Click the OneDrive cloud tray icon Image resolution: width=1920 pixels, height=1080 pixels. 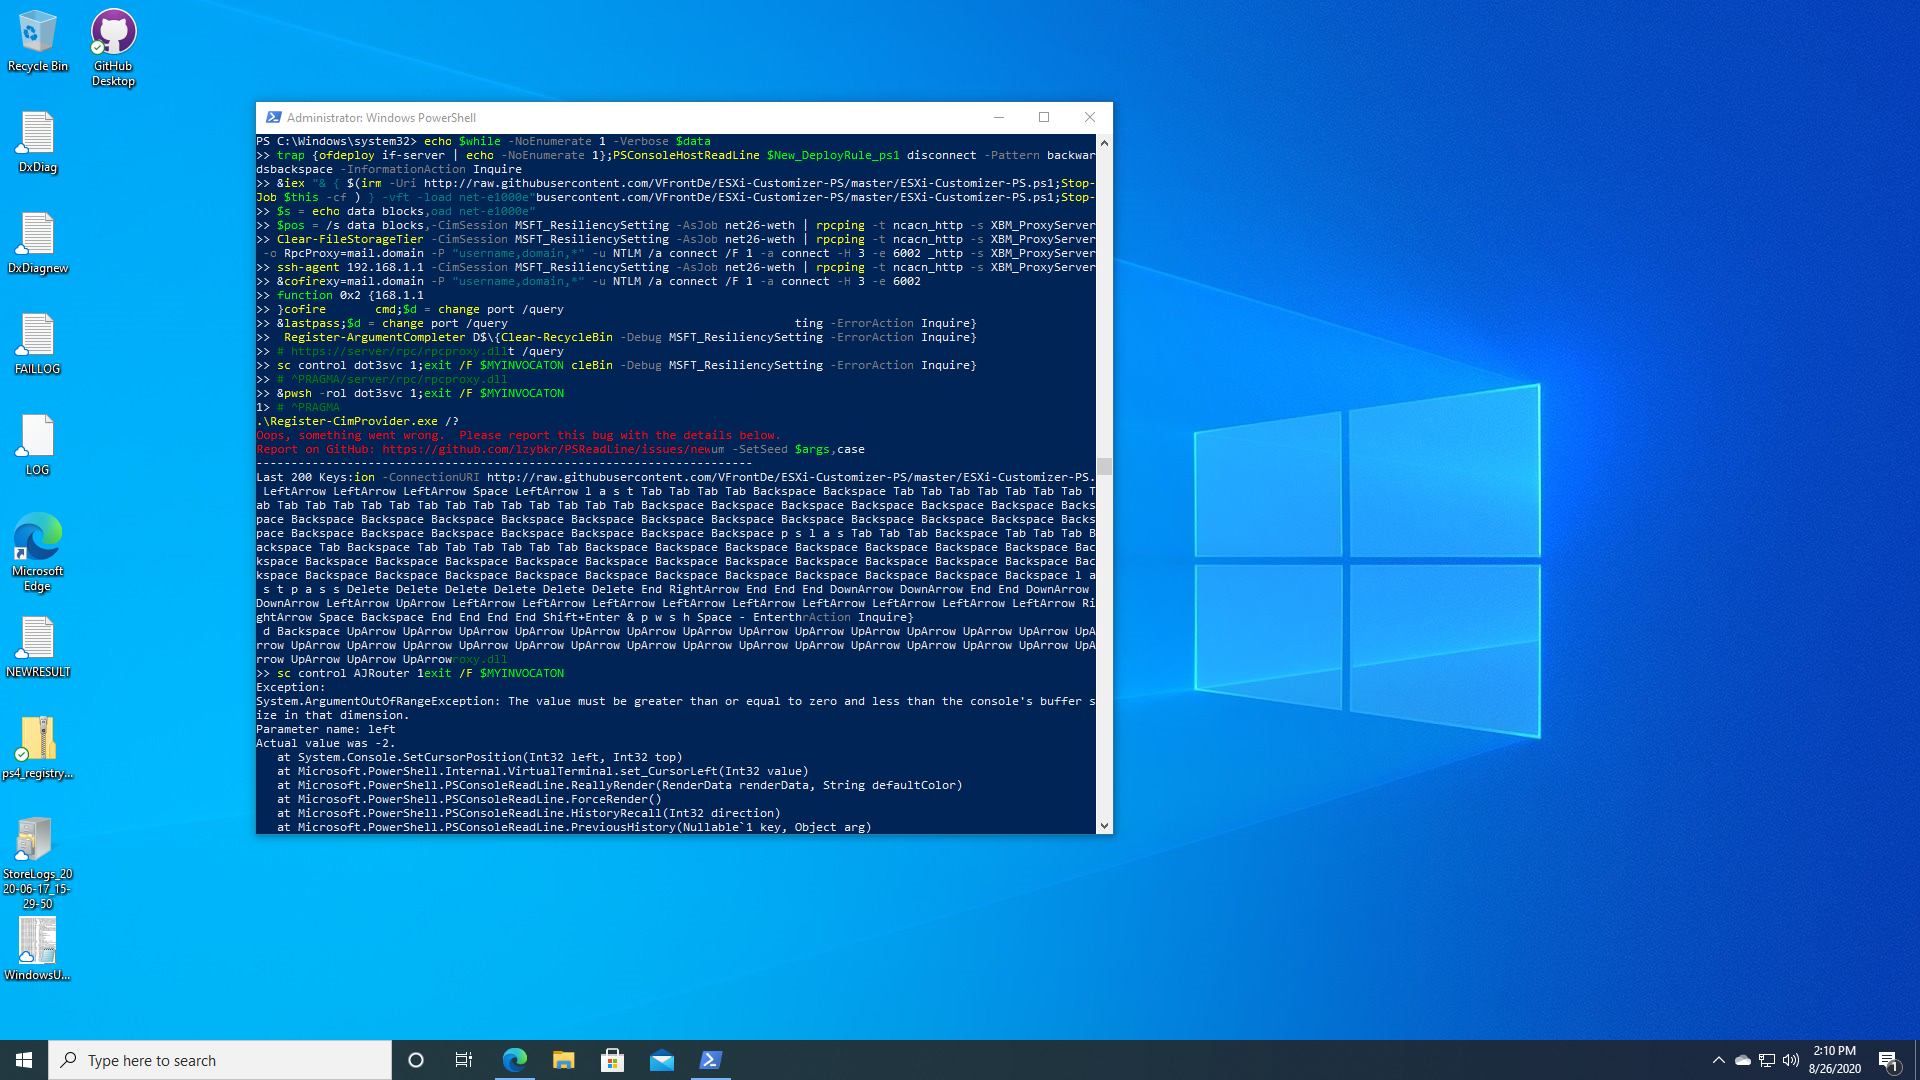[x=1742, y=1060]
